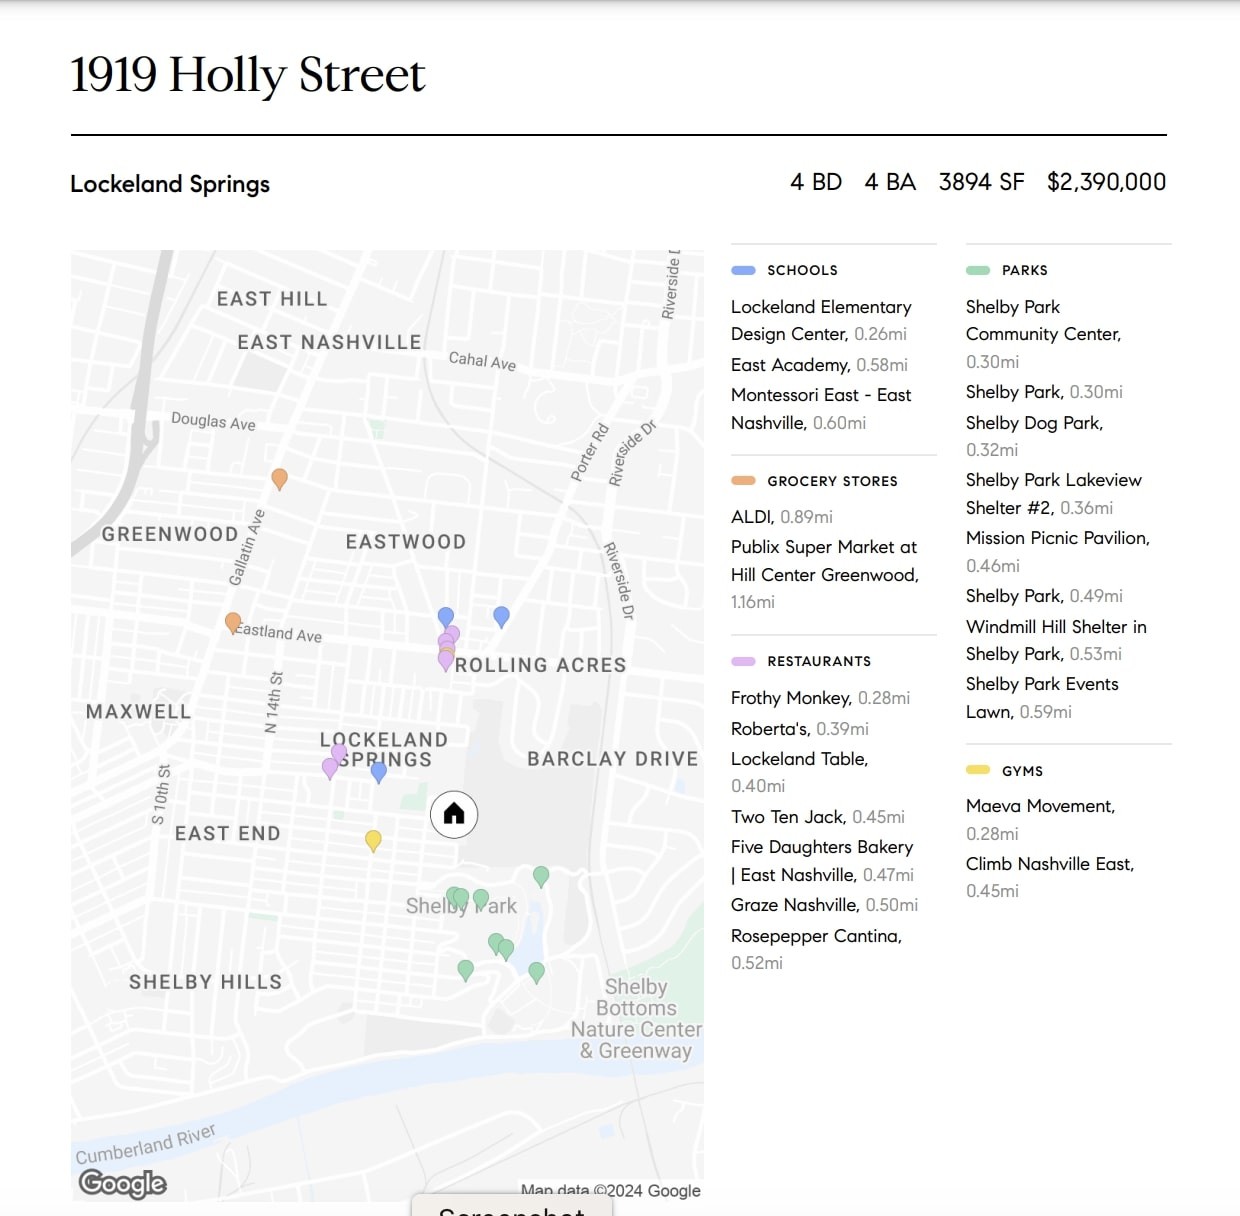The height and width of the screenshot is (1216, 1240).
Task: Open Maeva Movement gym listing
Action: click(1040, 806)
